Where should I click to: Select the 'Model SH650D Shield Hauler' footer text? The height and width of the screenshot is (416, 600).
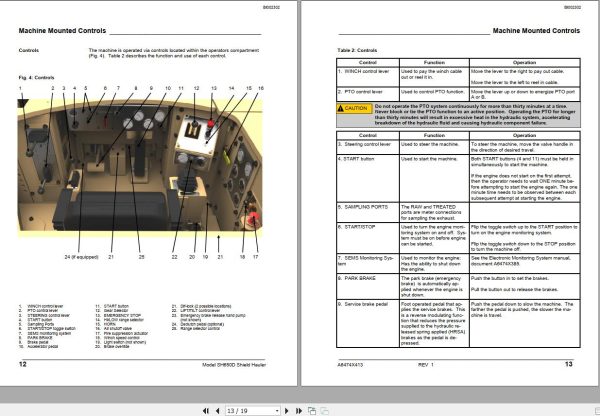coord(234,365)
